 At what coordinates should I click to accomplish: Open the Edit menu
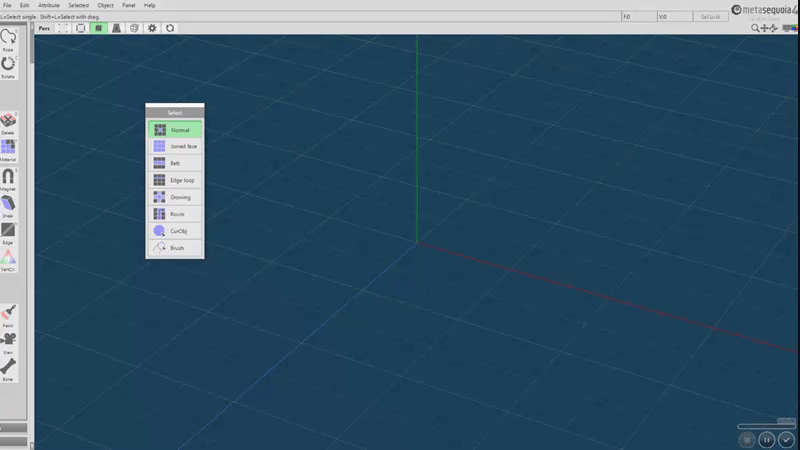[x=24, y=5]
